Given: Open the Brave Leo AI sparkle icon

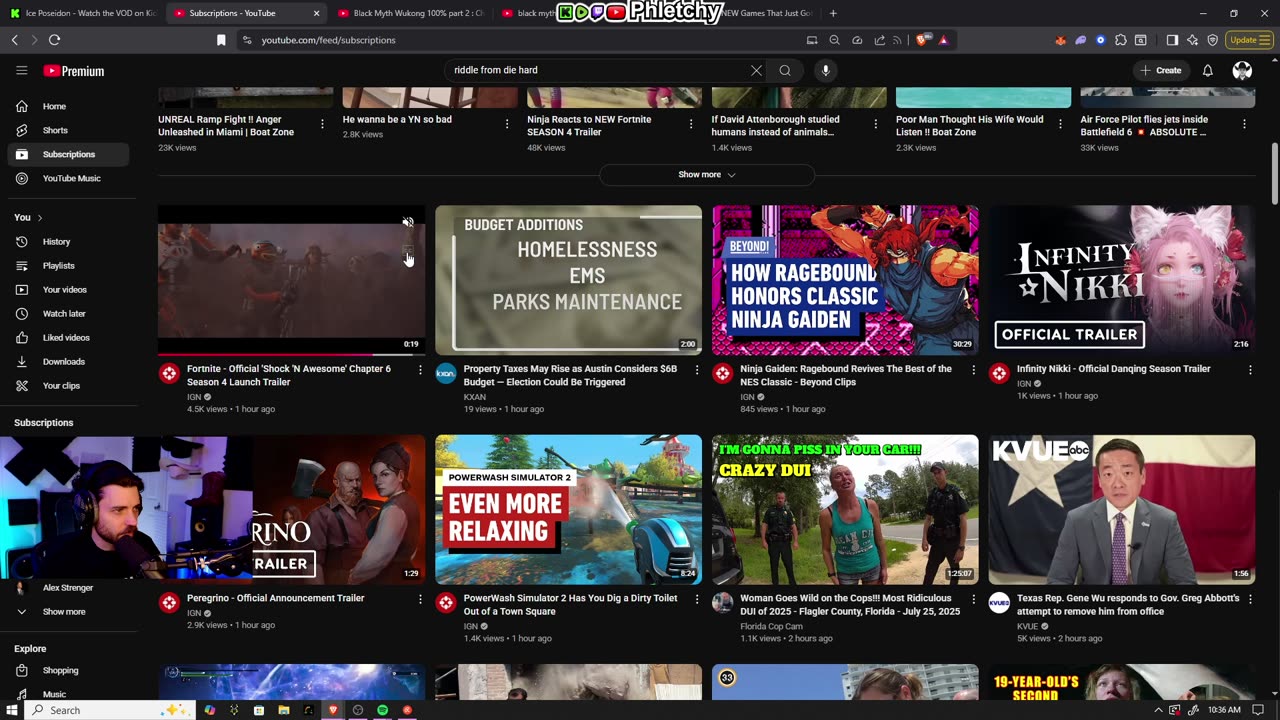Looking at the screenshot, I should click(x=1192, y=40).
